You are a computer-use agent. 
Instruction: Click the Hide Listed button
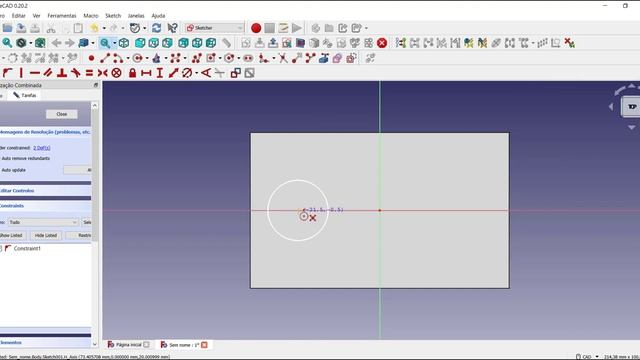46,236
